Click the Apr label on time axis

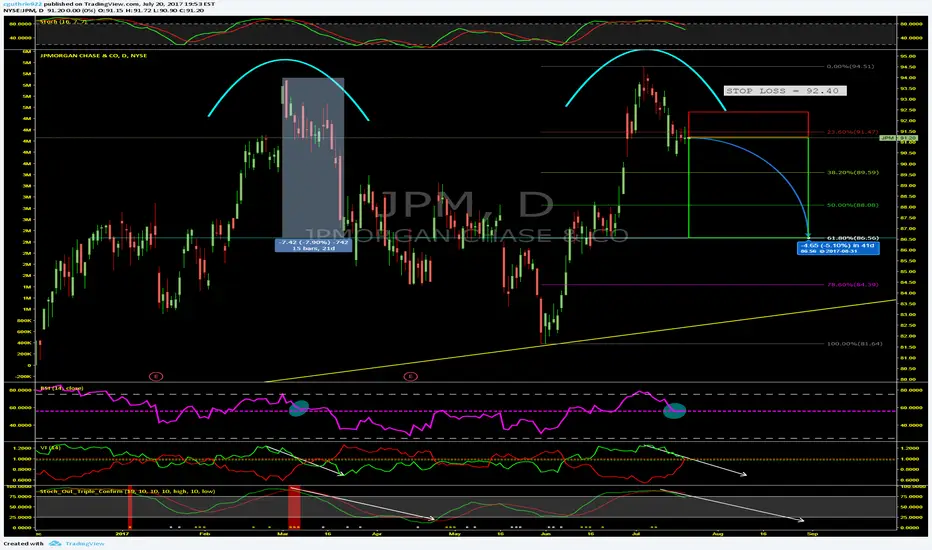click(x=376, y=534)
